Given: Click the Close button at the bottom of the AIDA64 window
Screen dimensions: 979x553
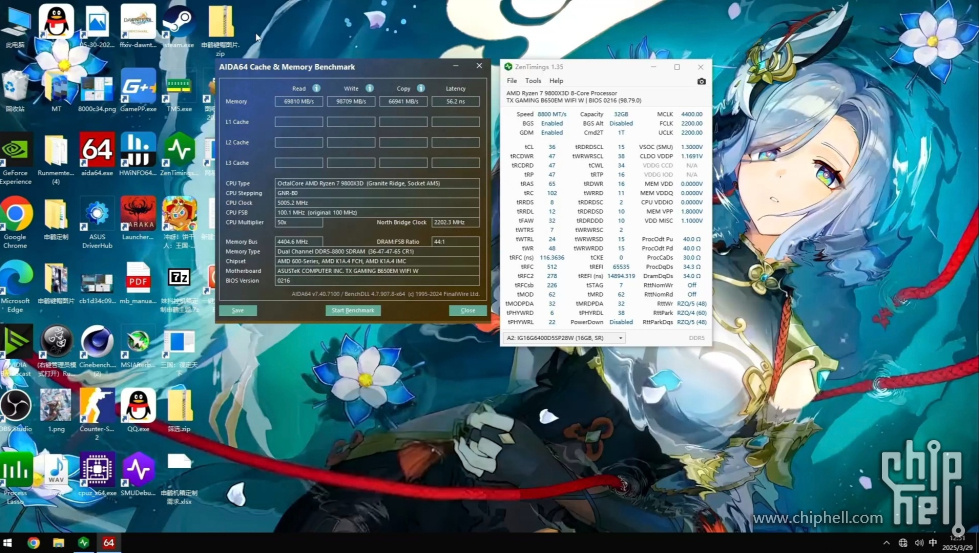Looking at the screenshot, I should (468, 310).
